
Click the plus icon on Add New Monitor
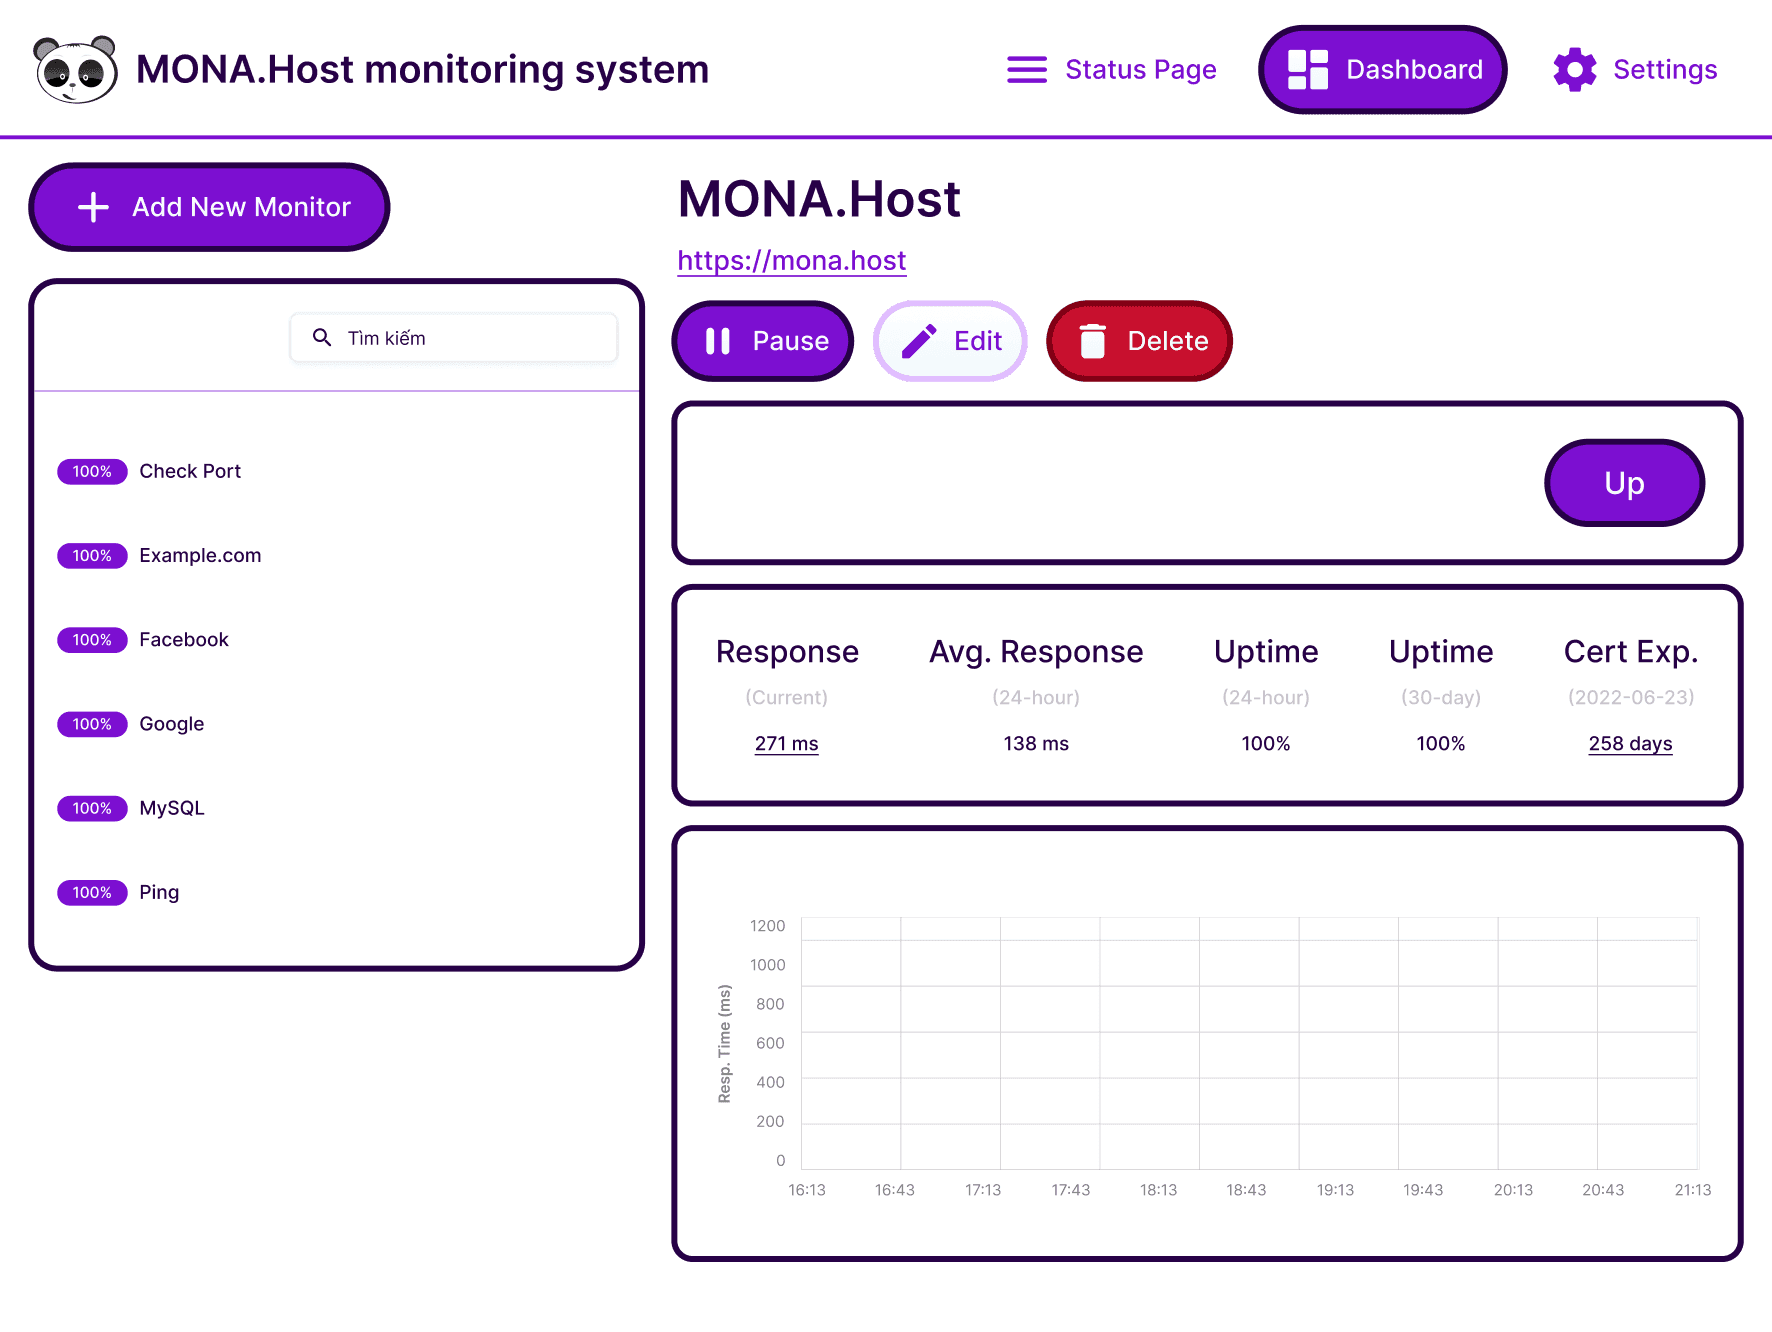(93, 207)
